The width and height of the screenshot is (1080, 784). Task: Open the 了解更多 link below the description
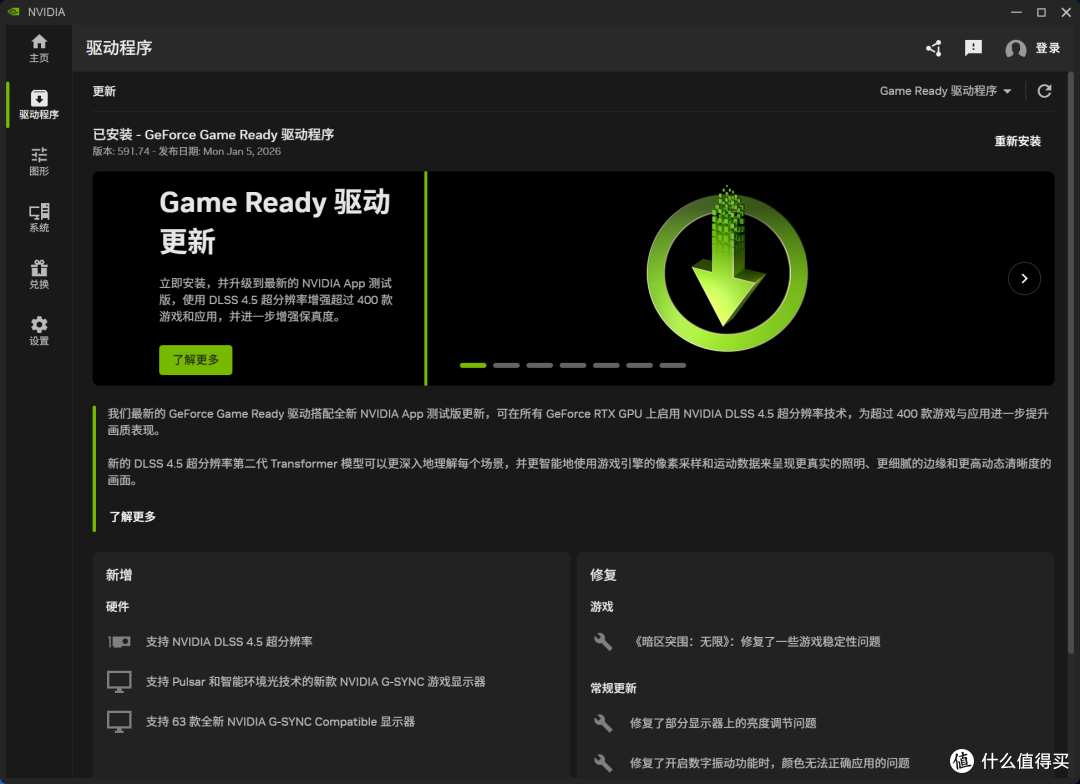click(x=132, y=517)
